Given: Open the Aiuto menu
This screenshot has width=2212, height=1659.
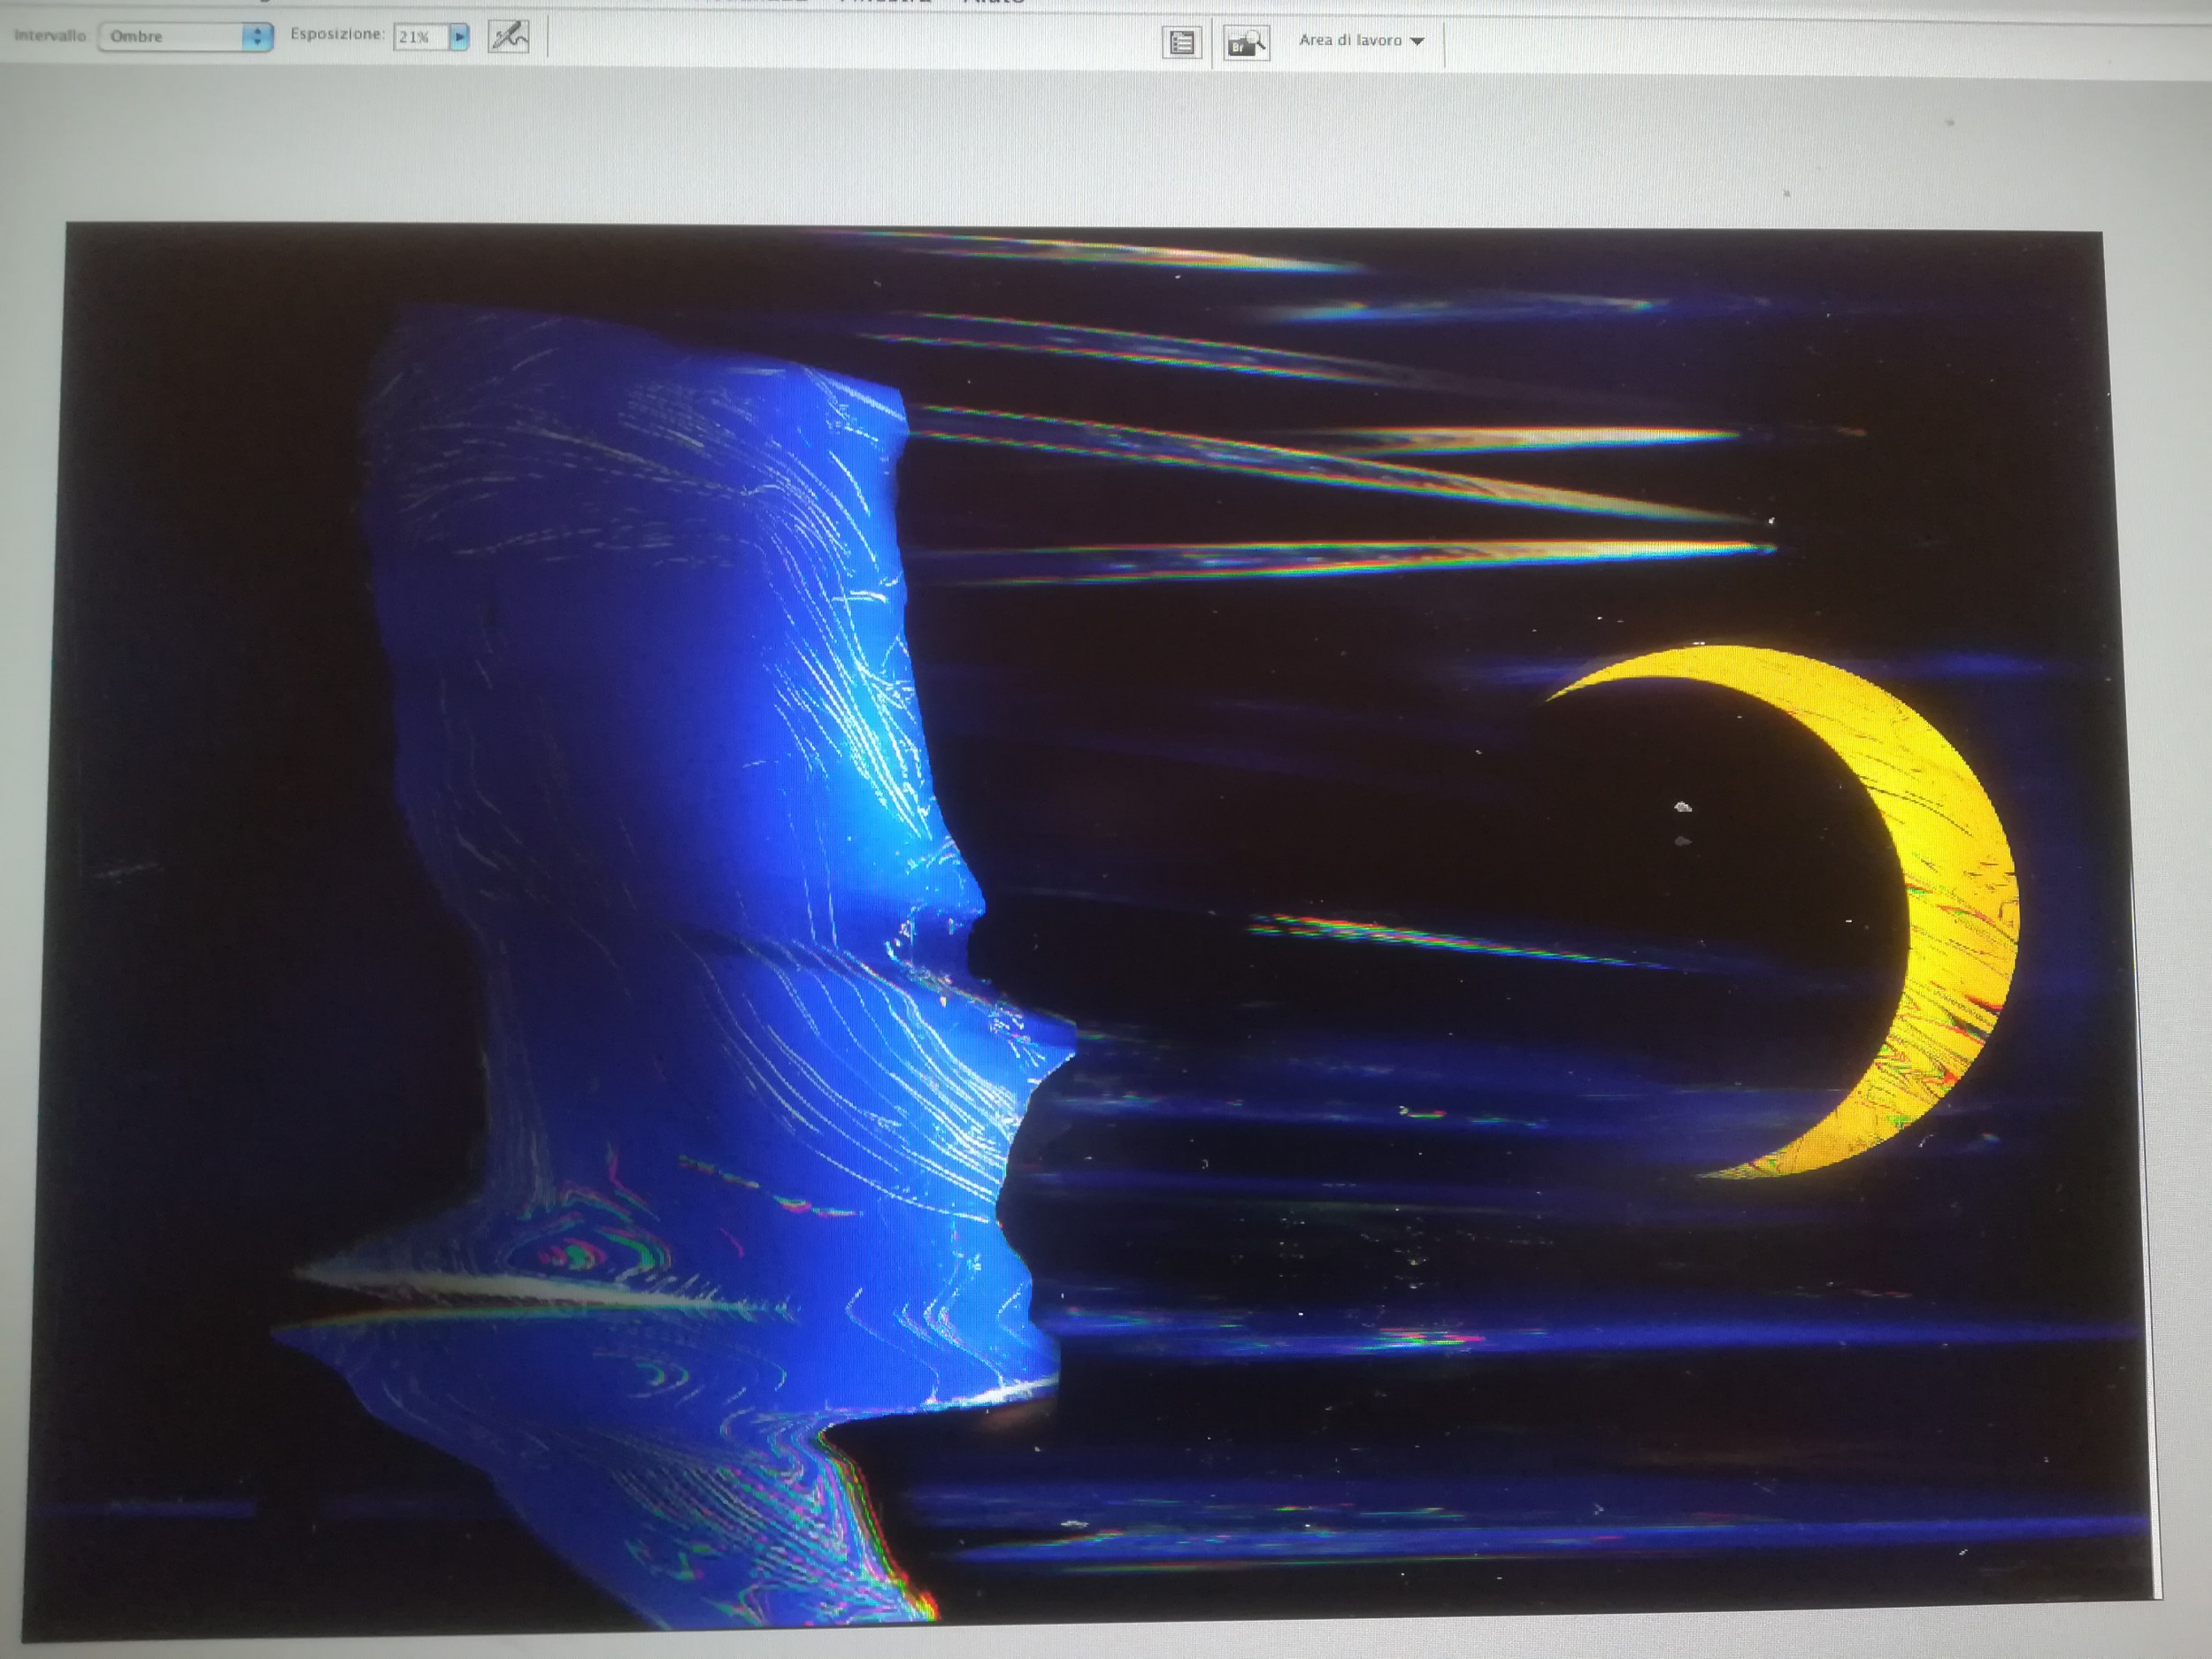Looking at the screenshot, I should coord(993,2).
